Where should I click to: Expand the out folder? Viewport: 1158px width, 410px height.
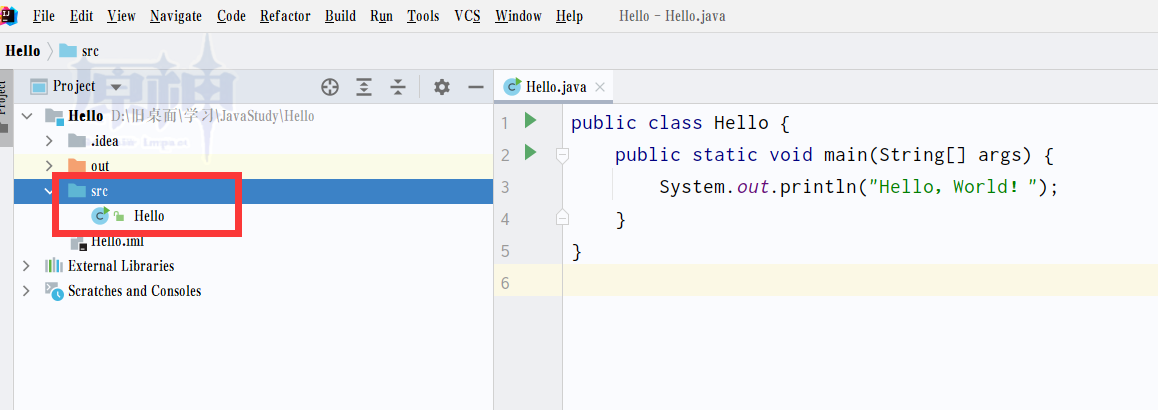(49, 165)
